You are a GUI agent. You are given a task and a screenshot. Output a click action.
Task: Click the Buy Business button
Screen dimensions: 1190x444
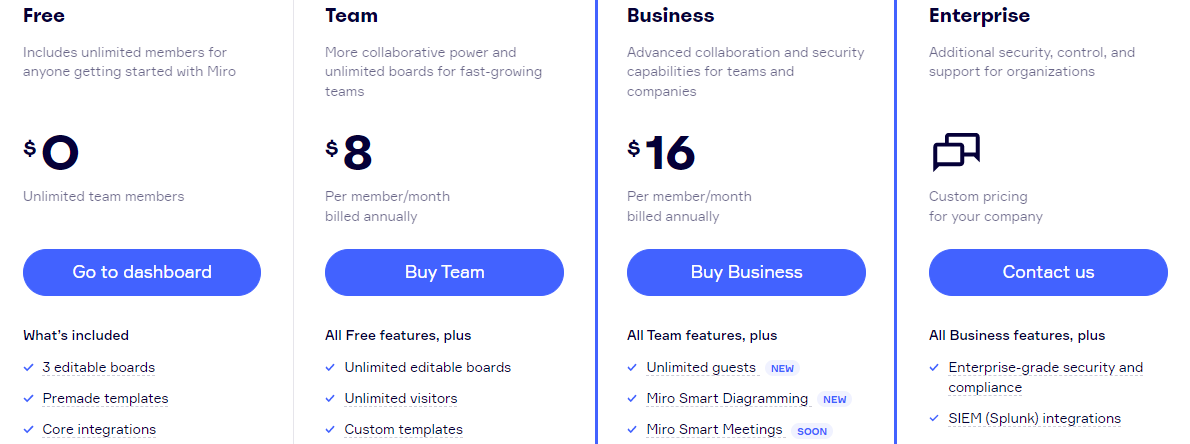pos(746,272)
